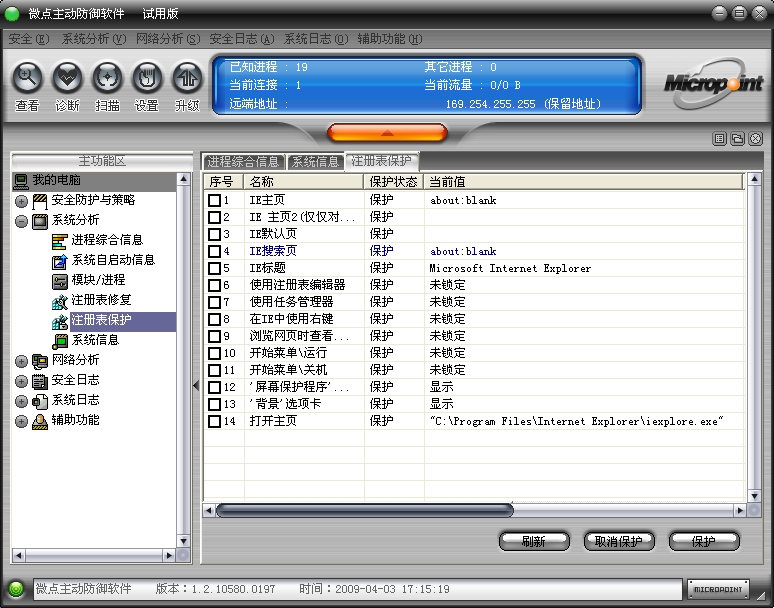This screenshot has height=608, width=774.
Task: Expand the 安全日志 tree node
Action: pos(21,381)
